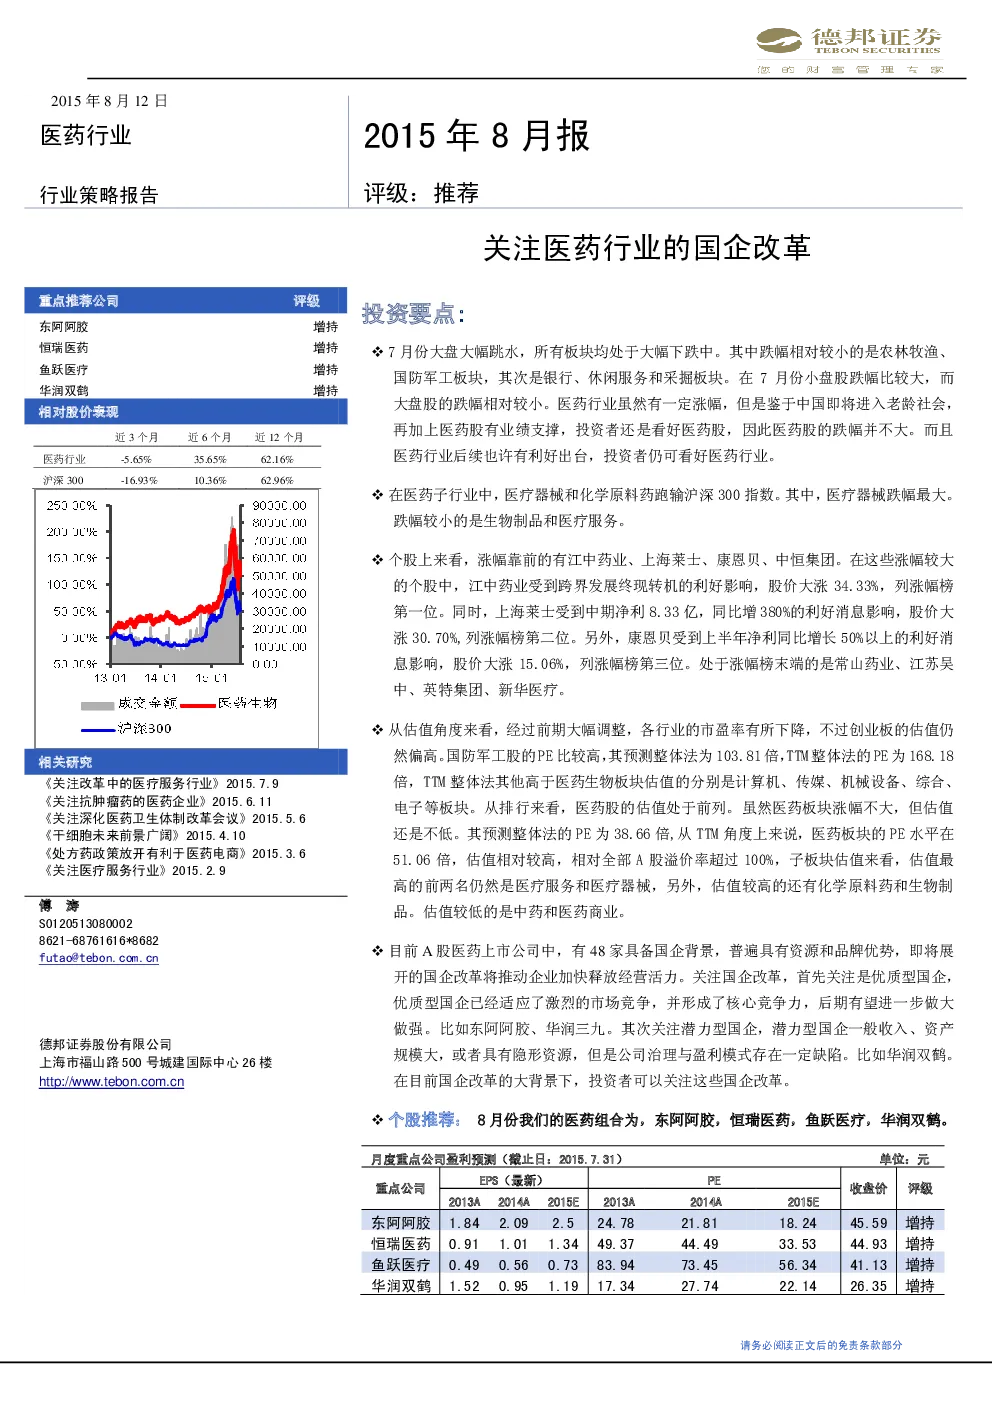Click the 收盘价 column header
This screenshot has height=1403, width=992.
pos(868,1189)
